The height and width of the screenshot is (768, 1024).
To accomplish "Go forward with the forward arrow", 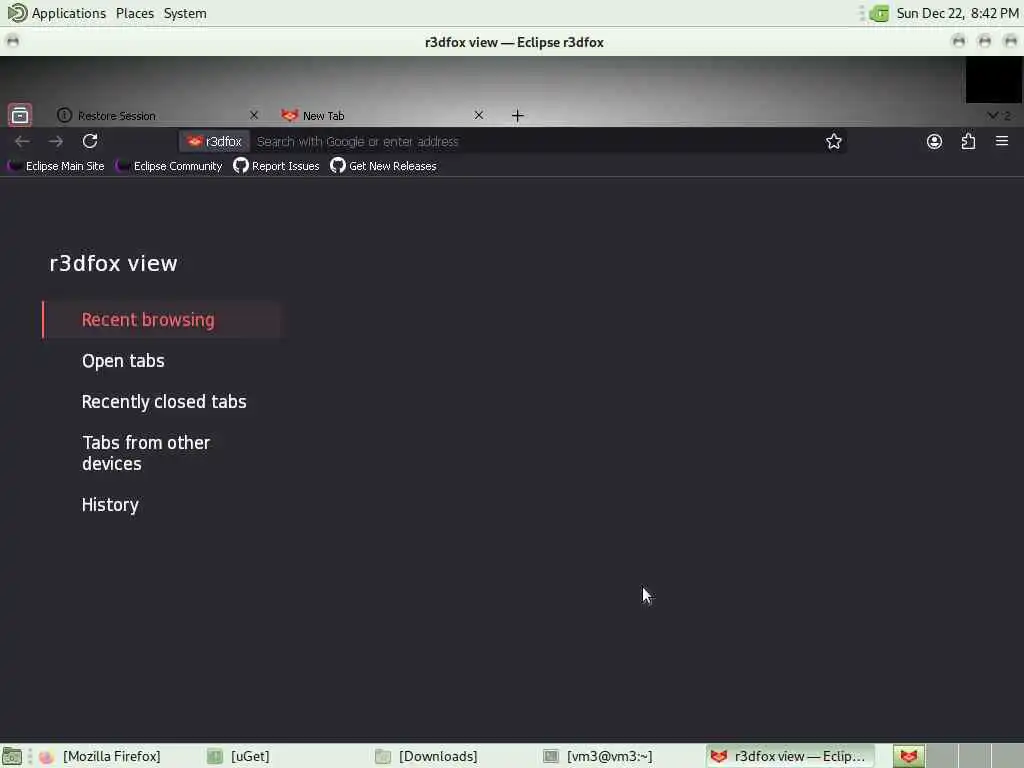I will (56, 141).
